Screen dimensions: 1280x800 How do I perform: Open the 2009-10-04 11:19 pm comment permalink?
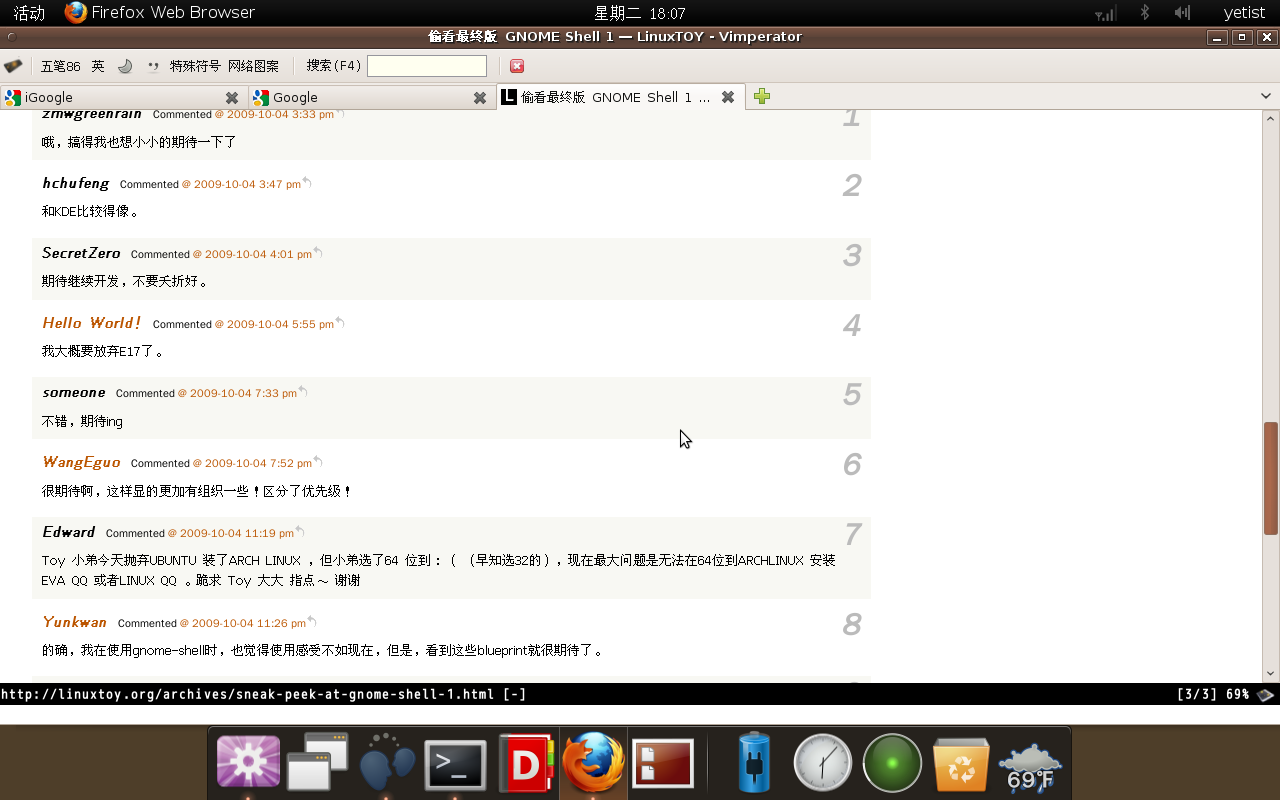point(231,533)
